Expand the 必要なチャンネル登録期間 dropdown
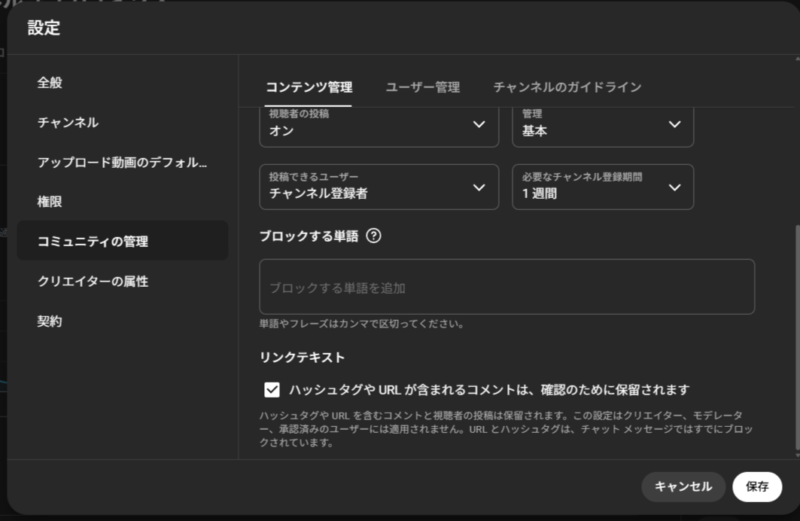This screenshot has width=800, height=521. click(603, 187)
